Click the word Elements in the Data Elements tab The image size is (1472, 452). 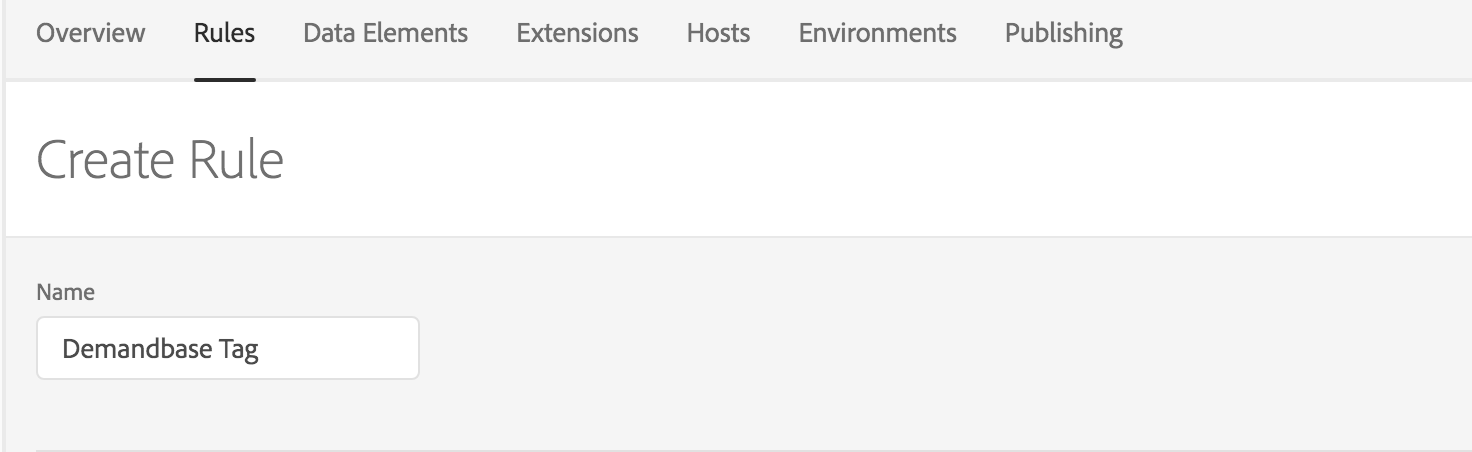click(415, 33)
